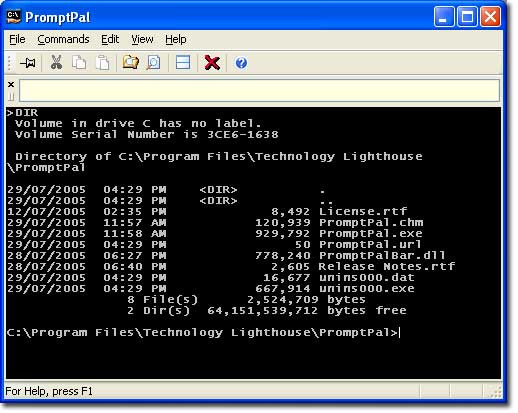Click the total "2,524,709 bytes"
518x413 pixels.
pyautogui.click(x=306, y=299)
